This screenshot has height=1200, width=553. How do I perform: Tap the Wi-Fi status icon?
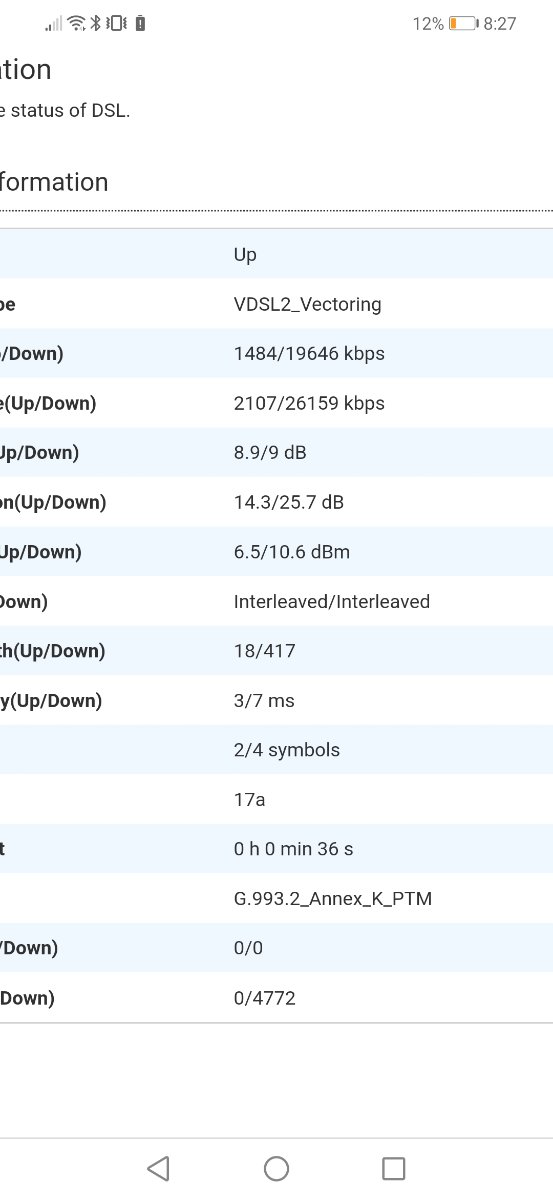coord(76,23)
